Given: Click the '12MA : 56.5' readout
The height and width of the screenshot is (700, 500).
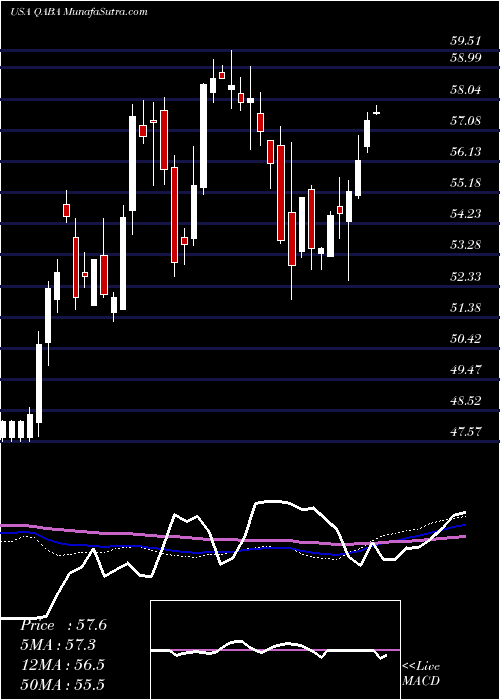Looking at the screenshot, I should [62, 664].
